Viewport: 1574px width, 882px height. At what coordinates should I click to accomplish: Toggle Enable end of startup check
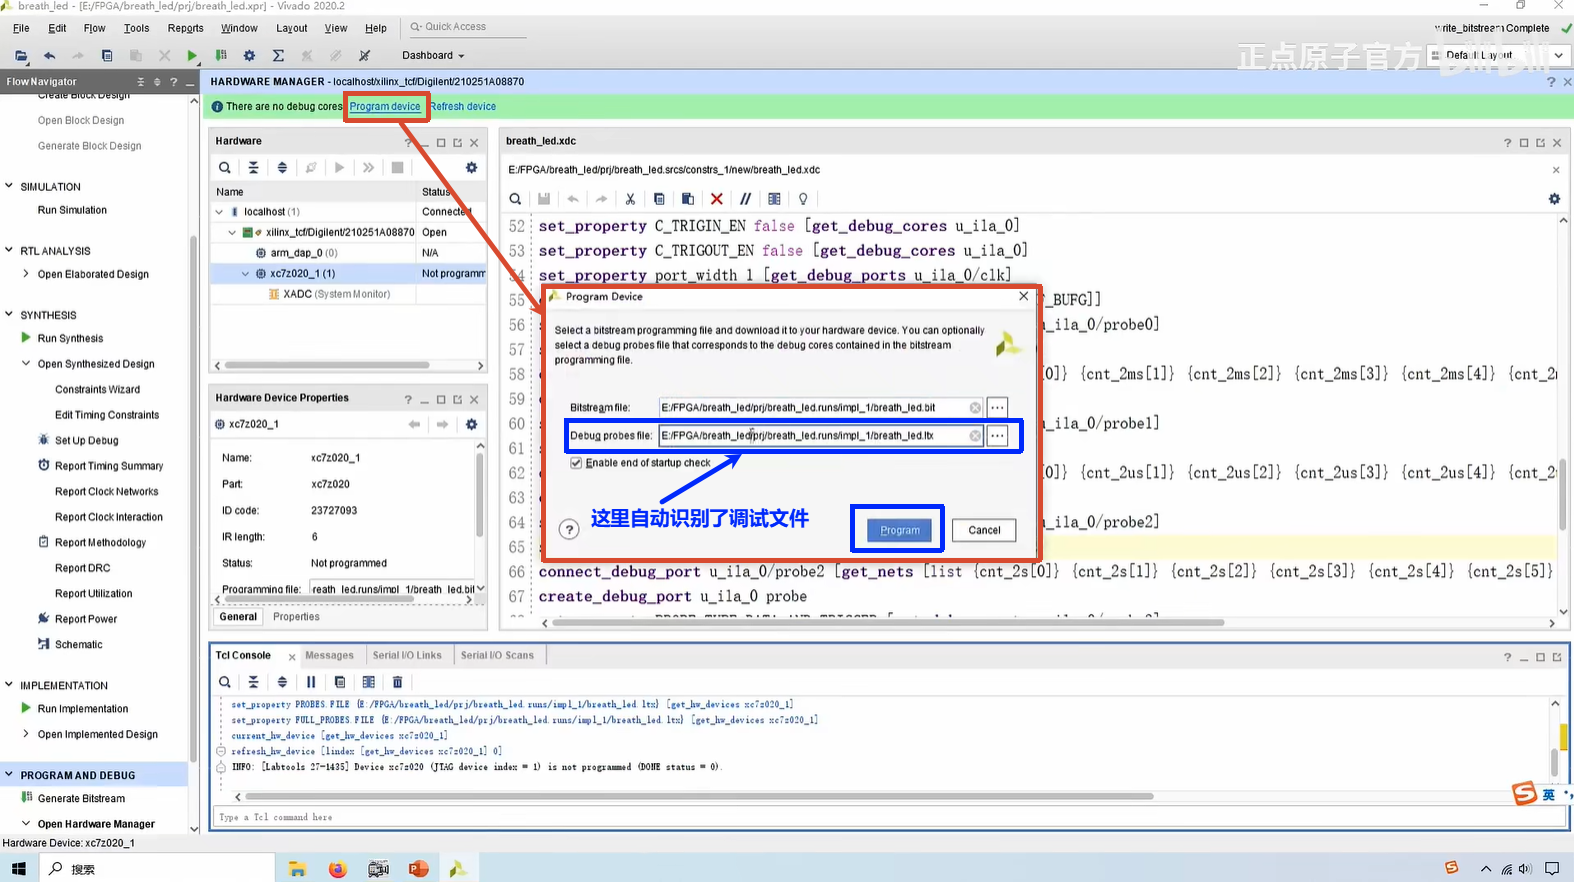(576, 463)
